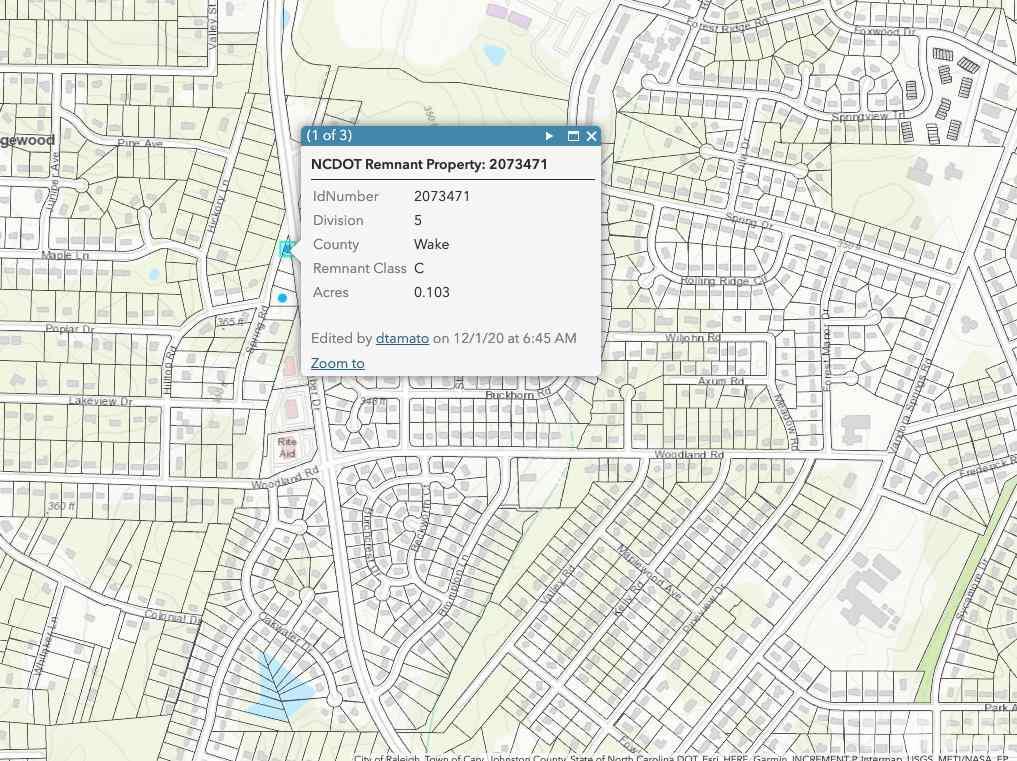
Task: Select the popup title NCDOT Remnant Property: 2073471
Action: pos(429,164)
